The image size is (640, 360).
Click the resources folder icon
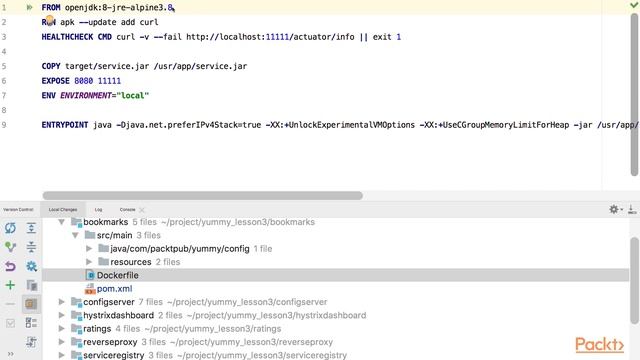click(x=103, y=262)
